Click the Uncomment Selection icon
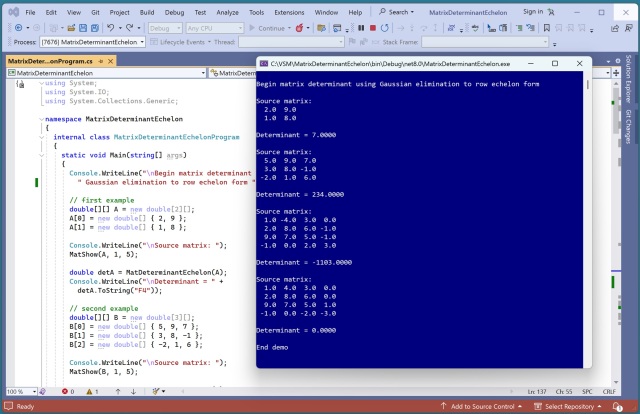The height and width of the screenshot is (414, 640). (530, 28)
